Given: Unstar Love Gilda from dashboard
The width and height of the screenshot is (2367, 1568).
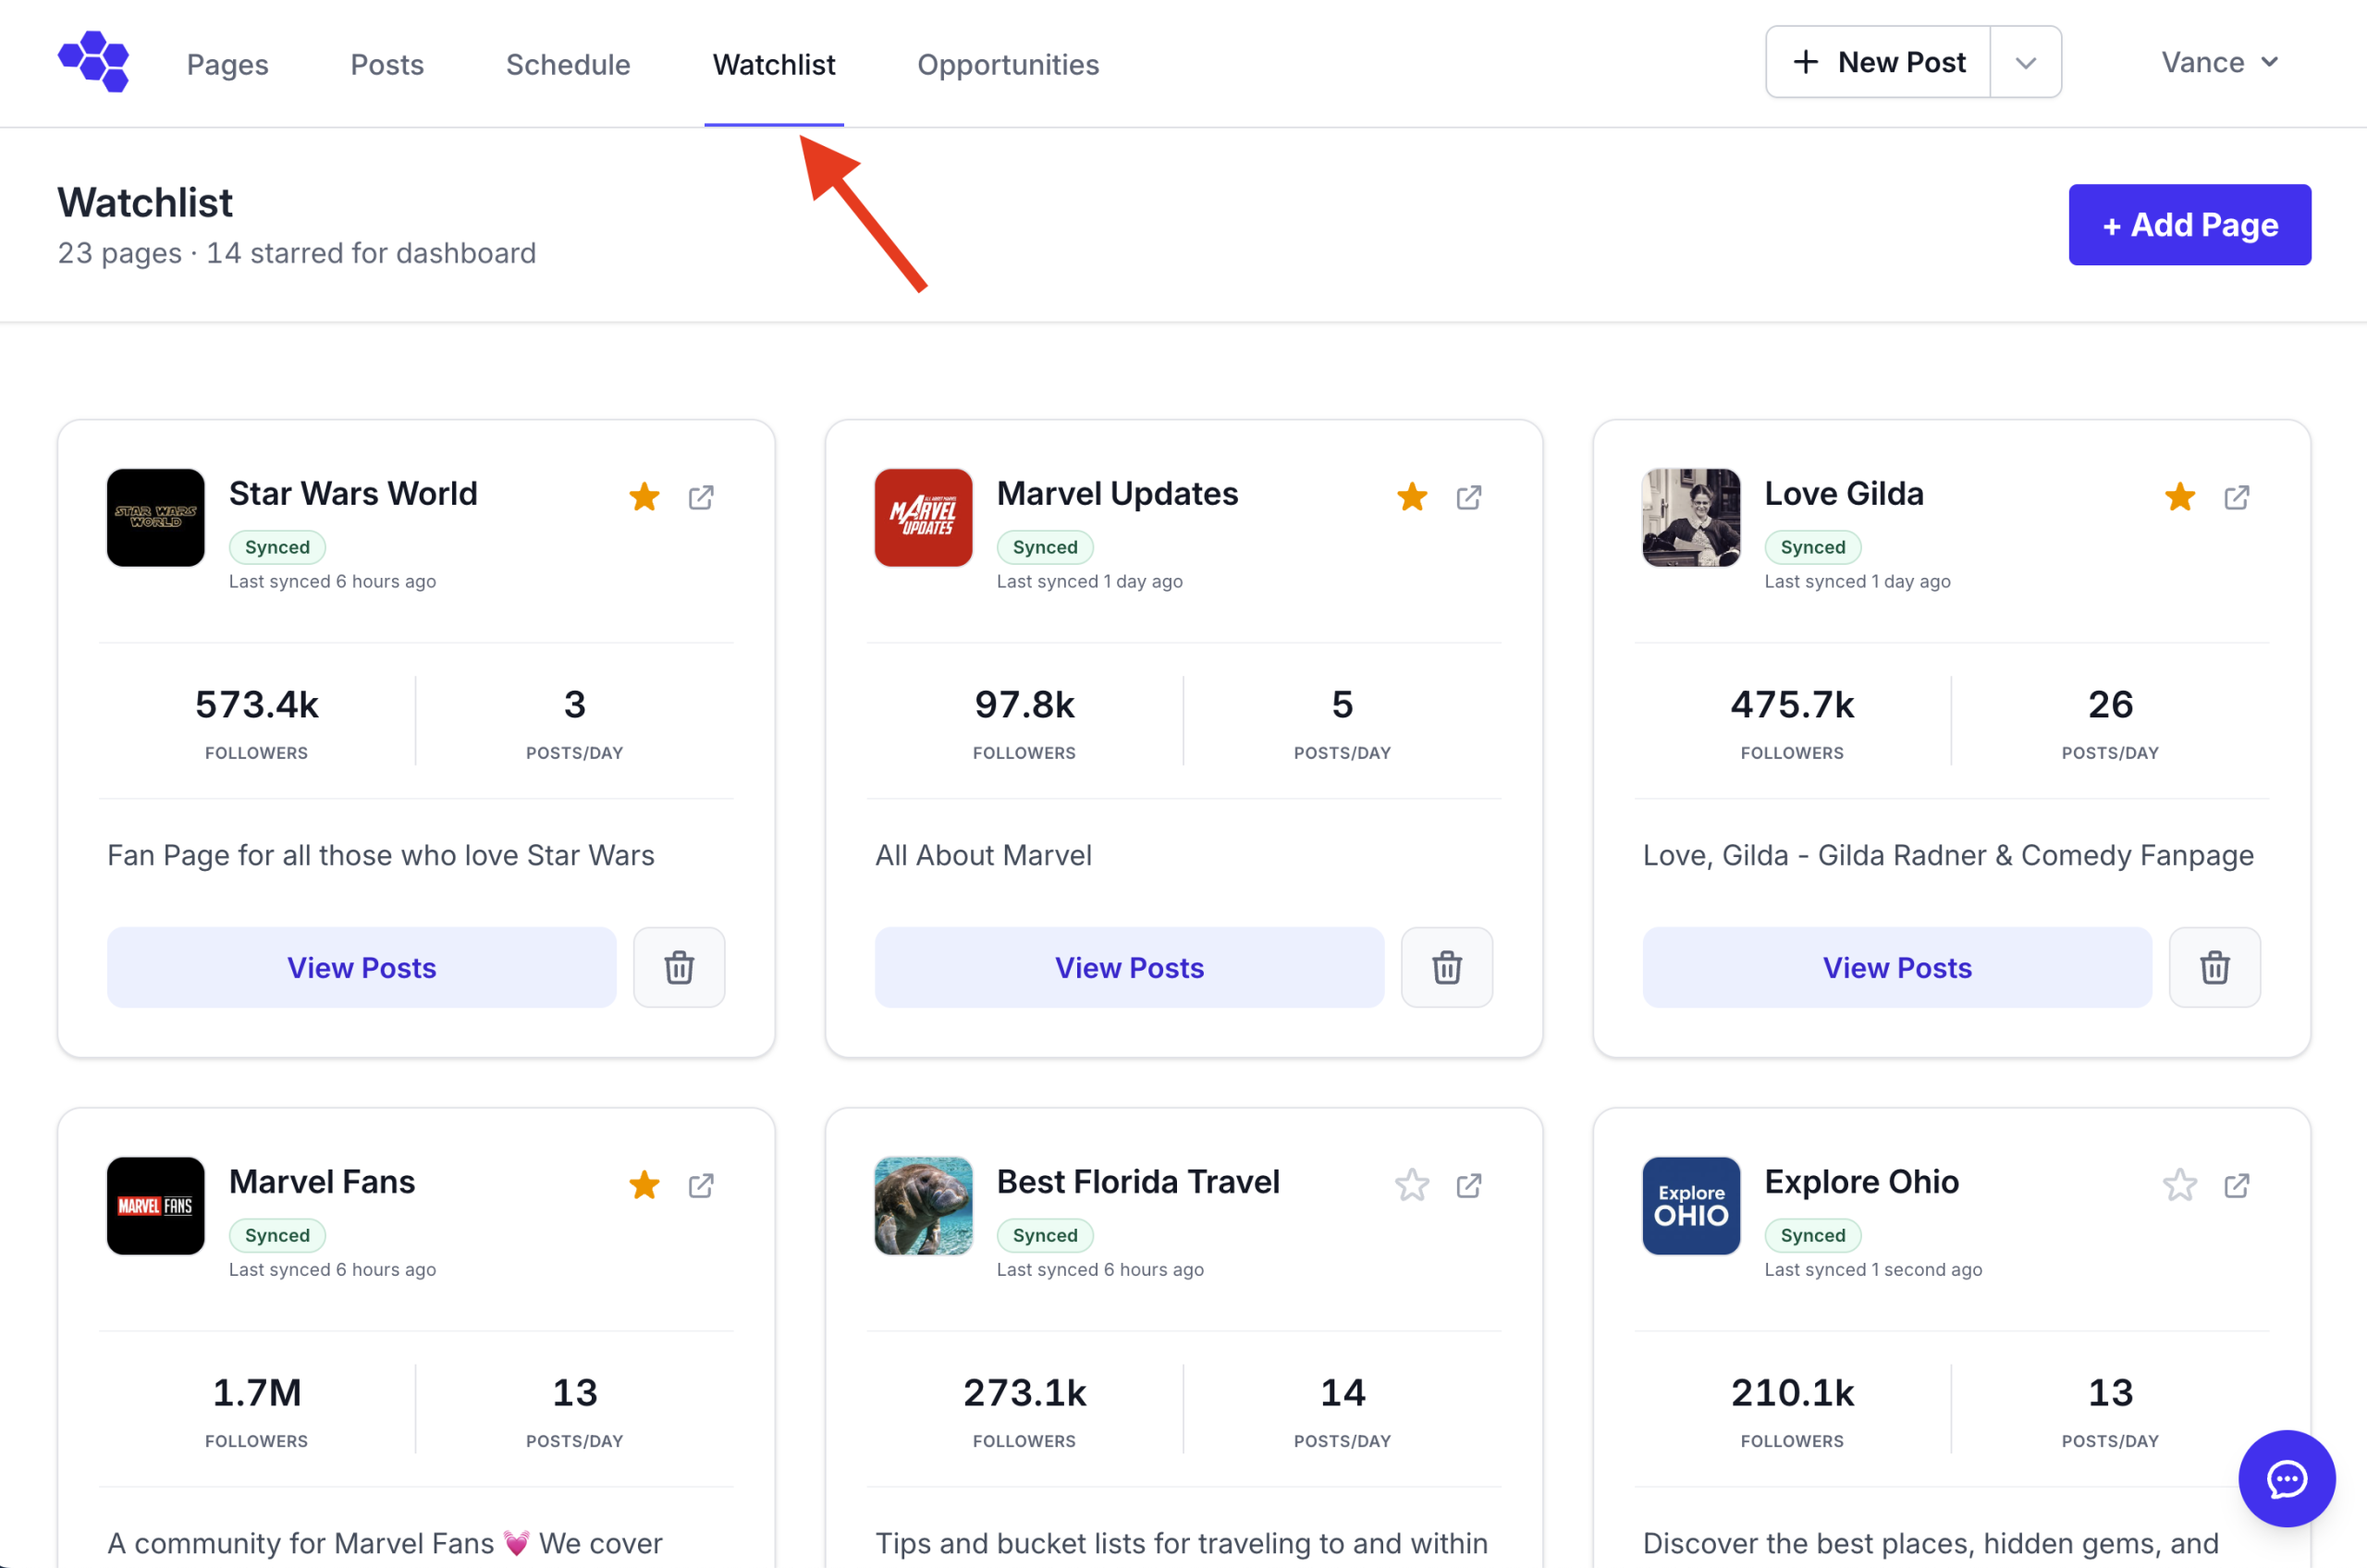Looking at the screenshot, I should (x=2180, y=497).
